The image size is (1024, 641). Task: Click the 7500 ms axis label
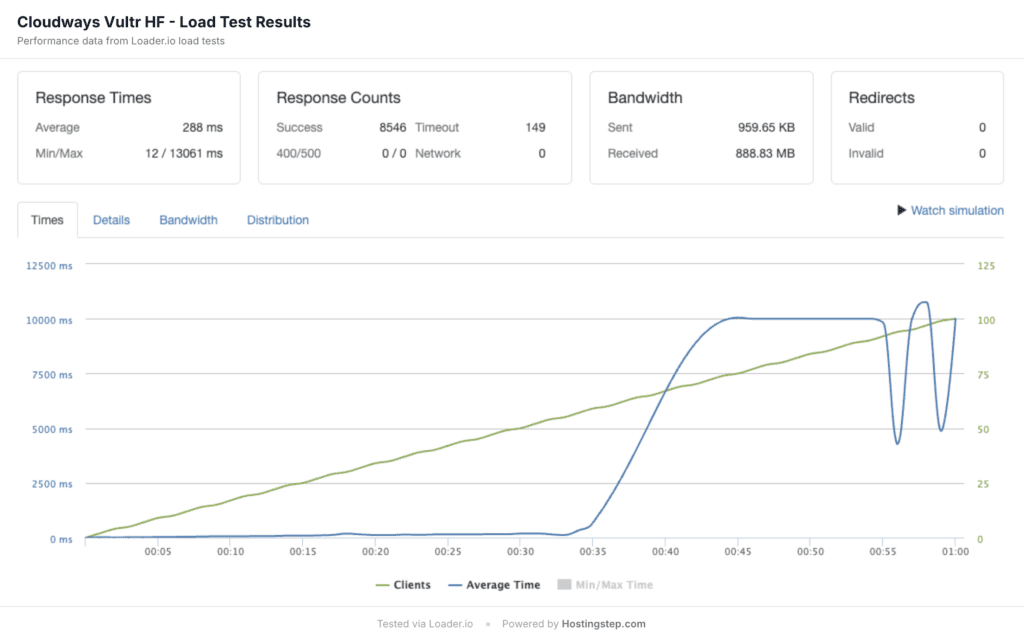pyautogui.click(x=52, y=375)
